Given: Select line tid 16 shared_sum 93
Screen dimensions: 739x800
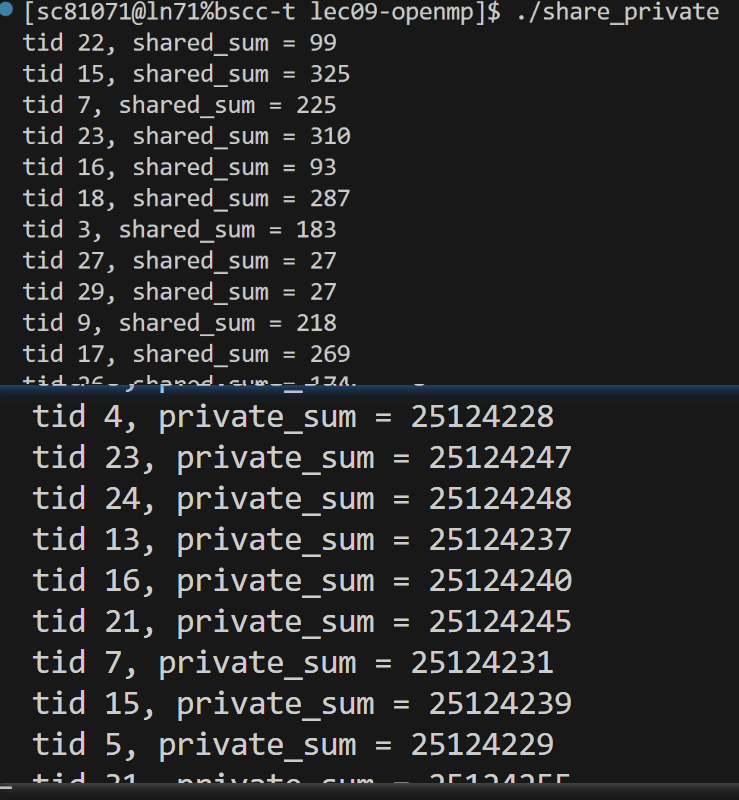Looking at the screenshot, I should point(180,168).
